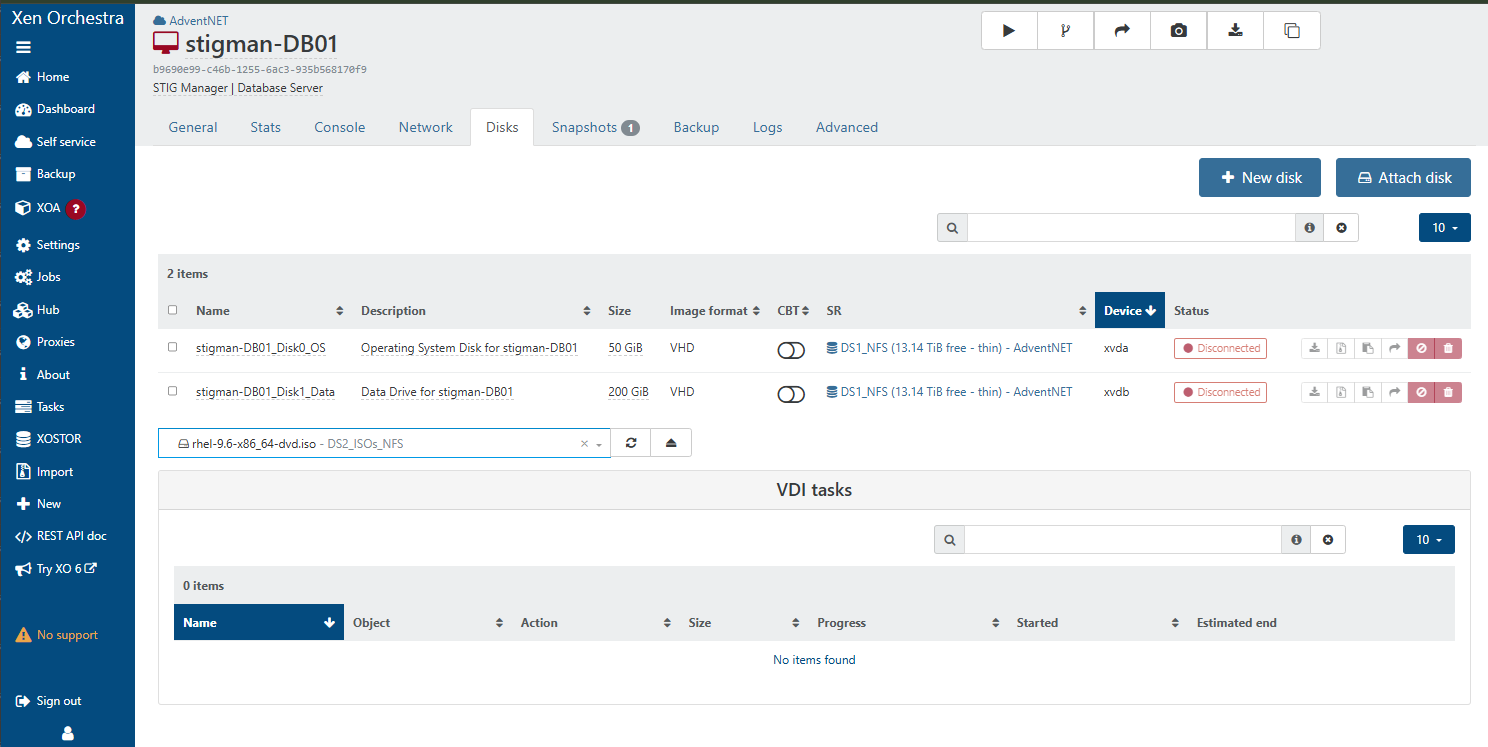
Task: Click the copy VM icon in the toolbar
Action: (x=1291, y=31)
